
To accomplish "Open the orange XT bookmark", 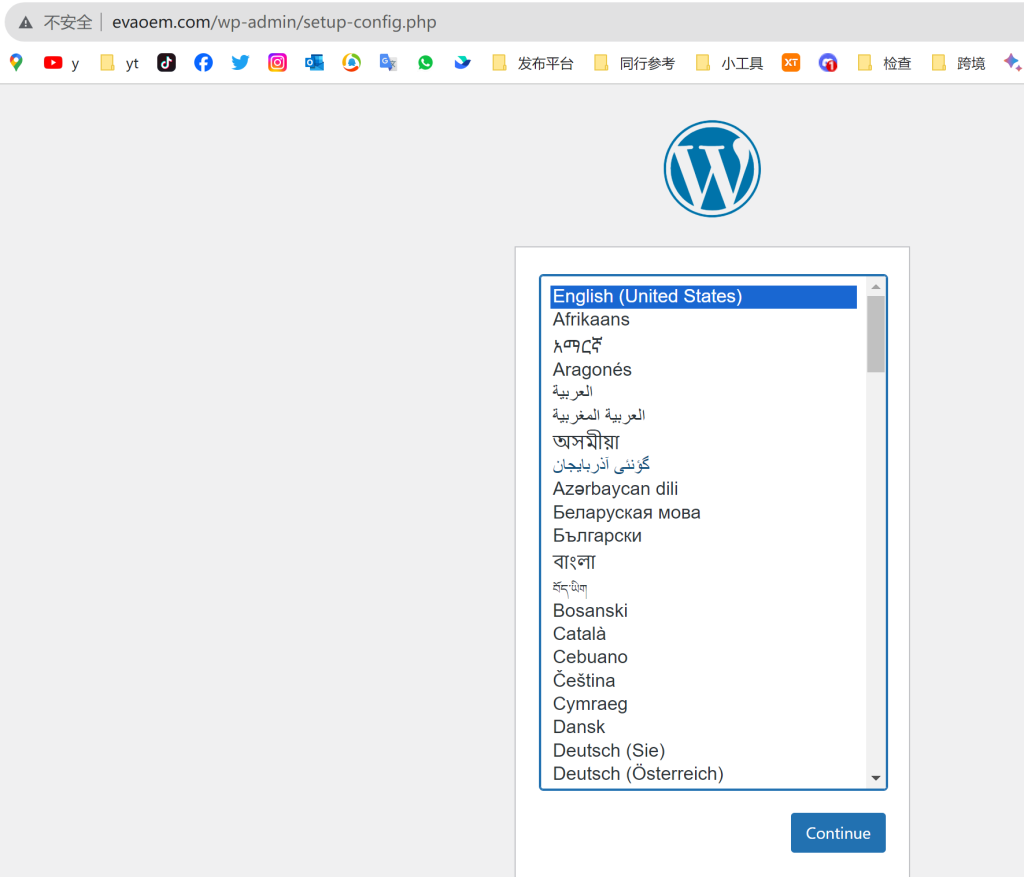I will pyautogui.click(x=791, y=63).
